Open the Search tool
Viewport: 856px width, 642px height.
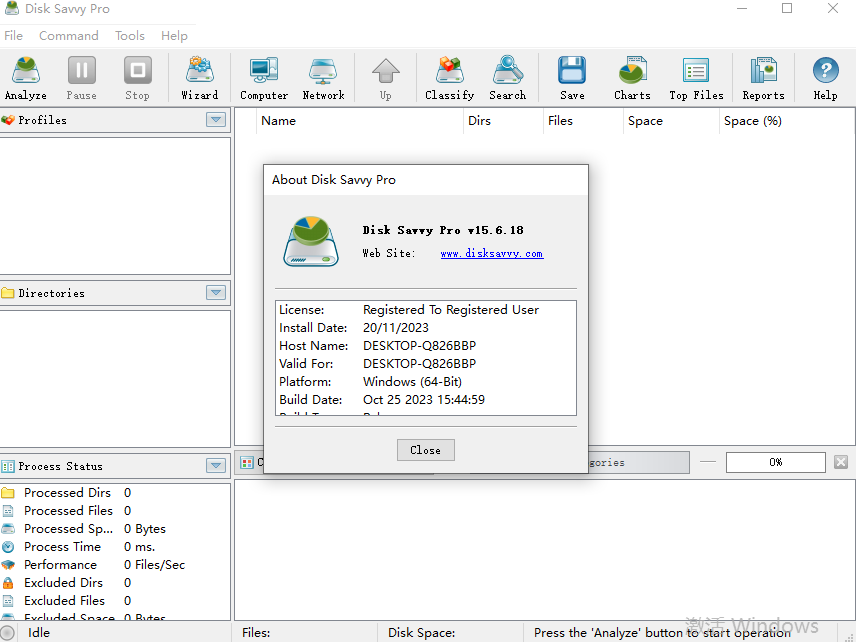[x=507, y=78]
